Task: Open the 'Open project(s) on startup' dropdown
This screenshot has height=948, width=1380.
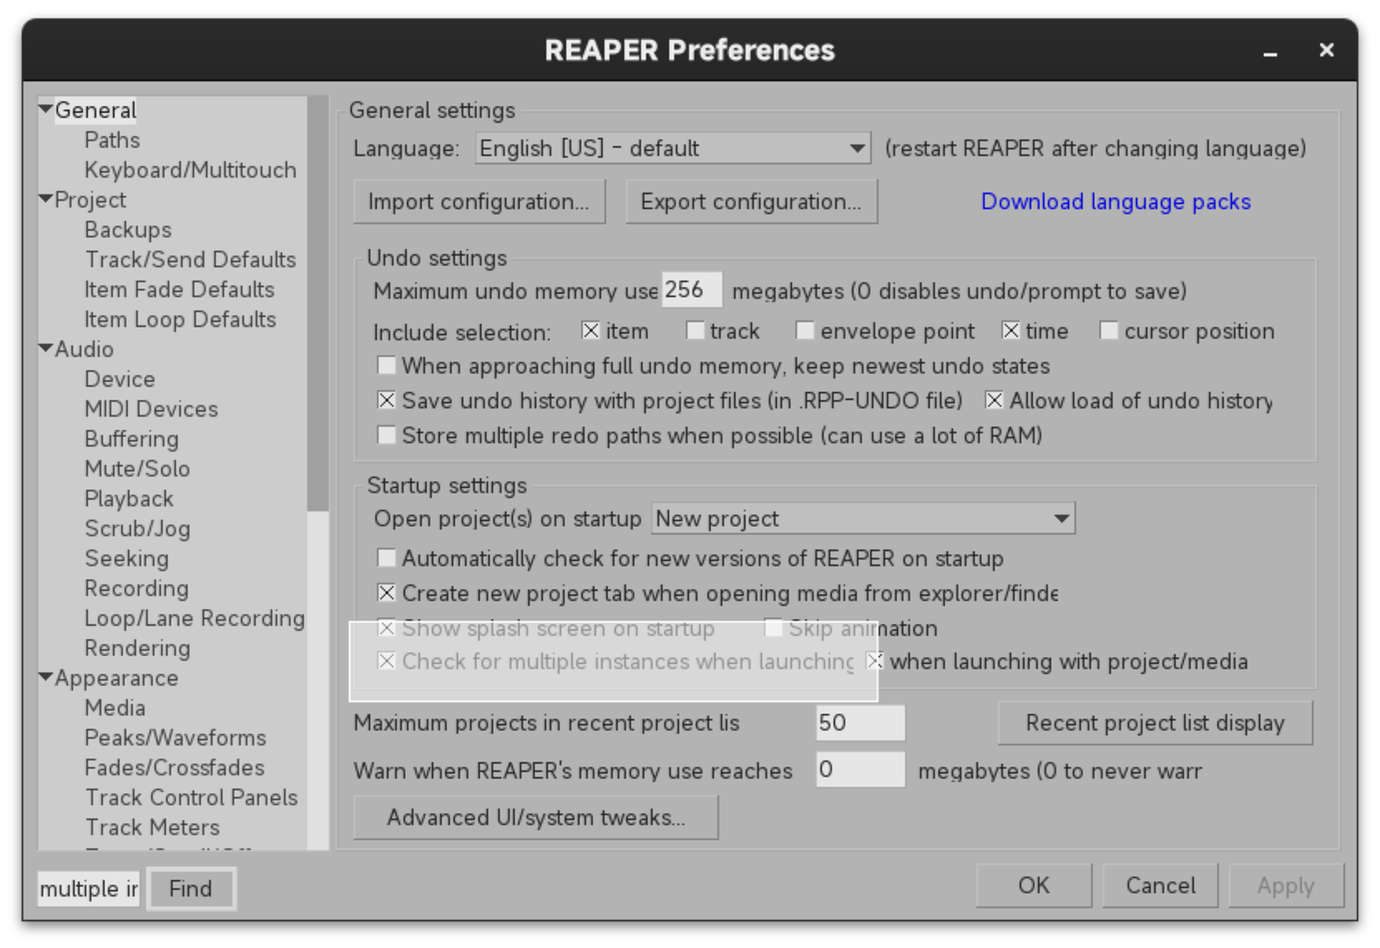Action: click(863, 518)
